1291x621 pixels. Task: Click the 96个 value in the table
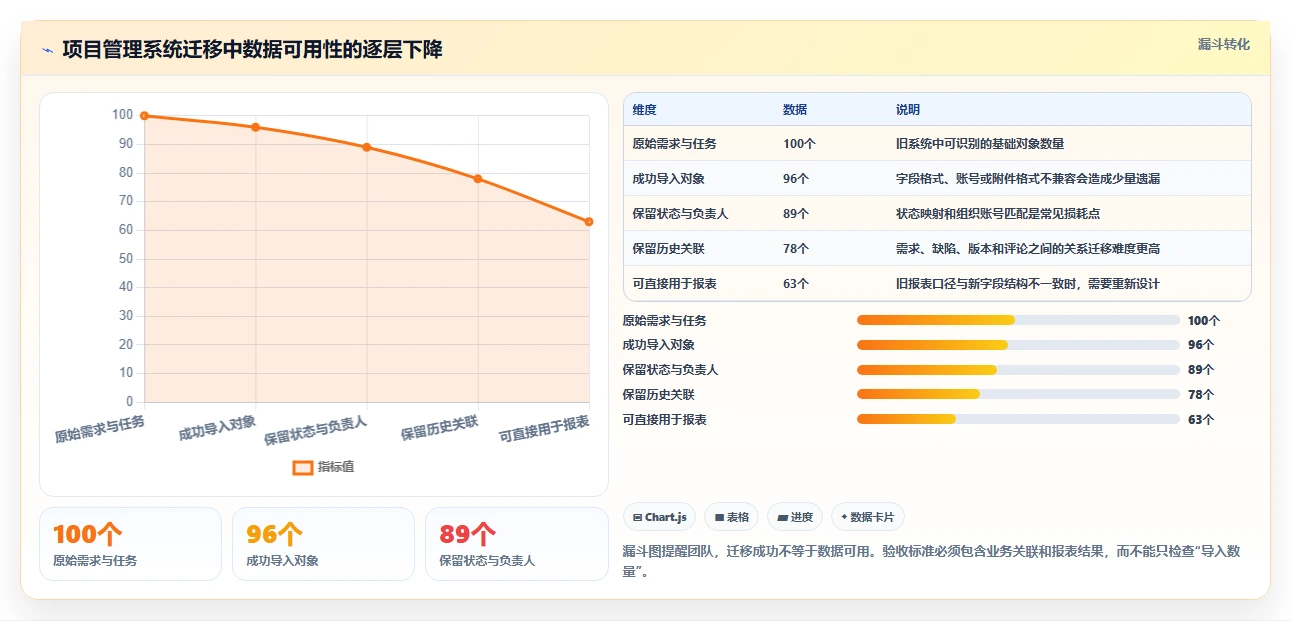pyautogui.click(x=796, y=179)
